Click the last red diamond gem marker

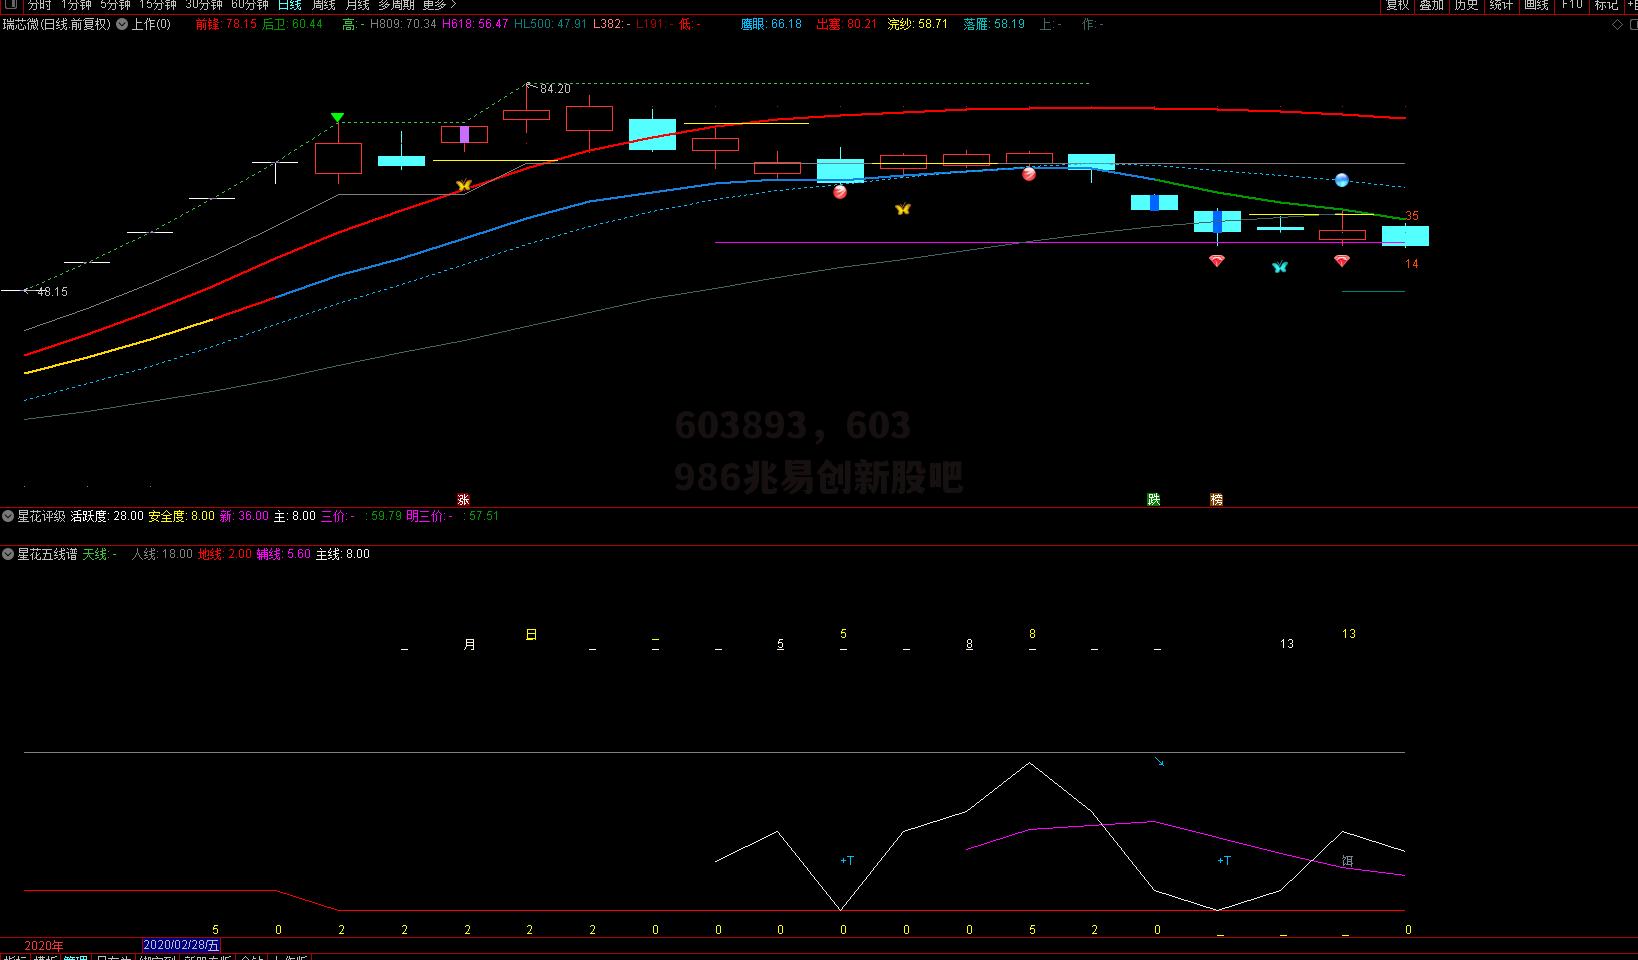pyautogui.click(x=1342, y=261)
